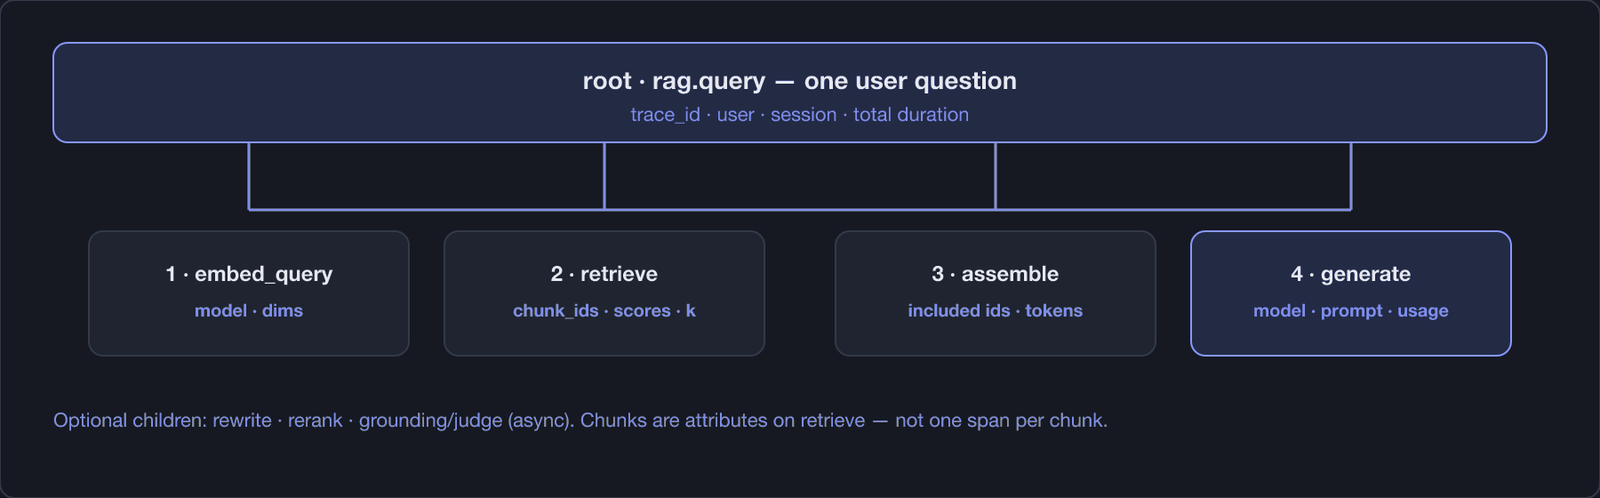Click the 'model · prompt · usage' text

(x=1351, y=311)
